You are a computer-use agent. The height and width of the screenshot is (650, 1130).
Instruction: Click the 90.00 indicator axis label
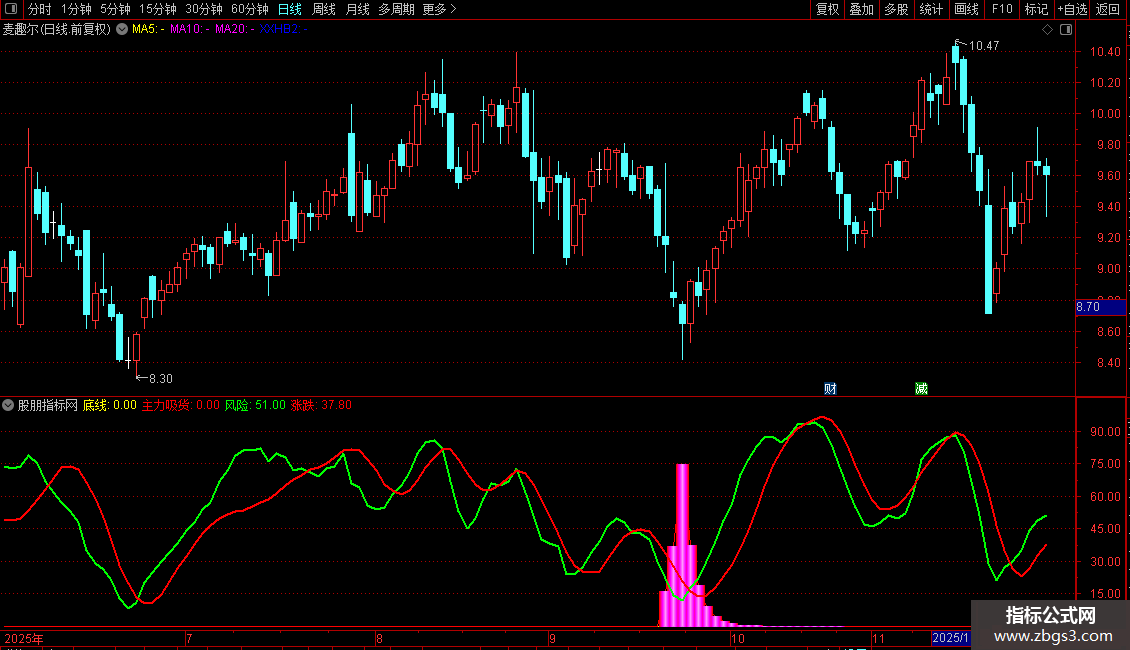point(1105,432)
